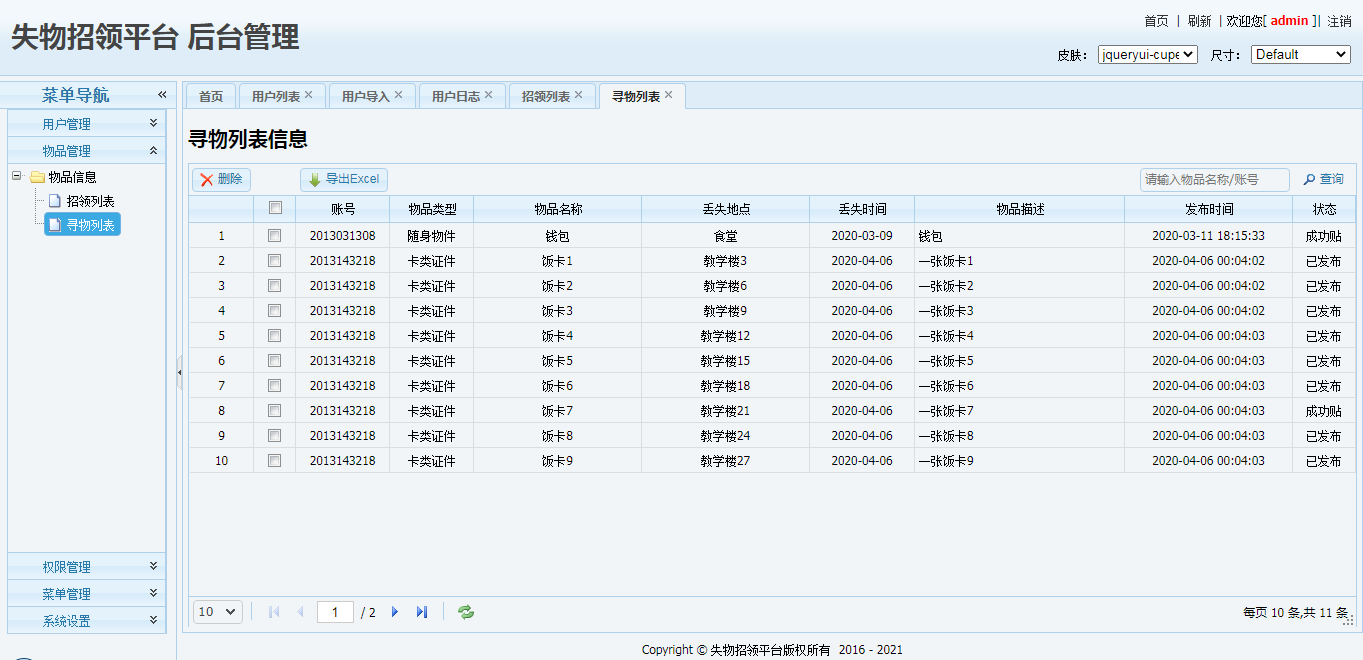Screen dimensions: 1363x660
Task: Close the 用户列表 tab with its X
Action: coord(309,95)
